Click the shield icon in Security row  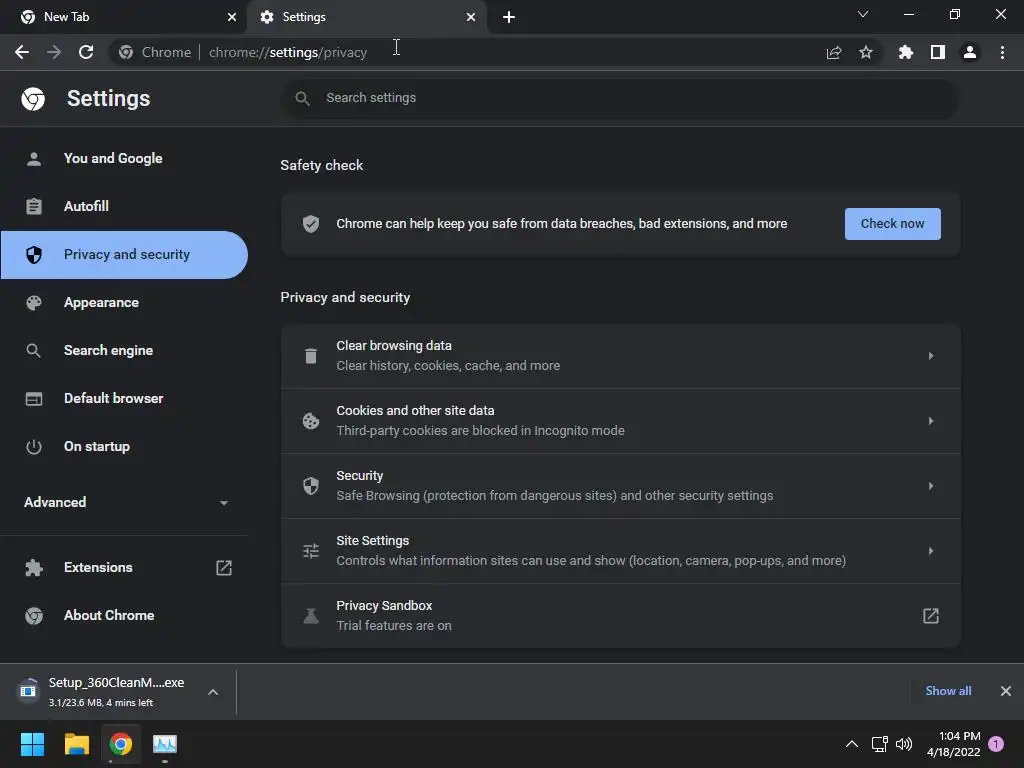(311, 486)
